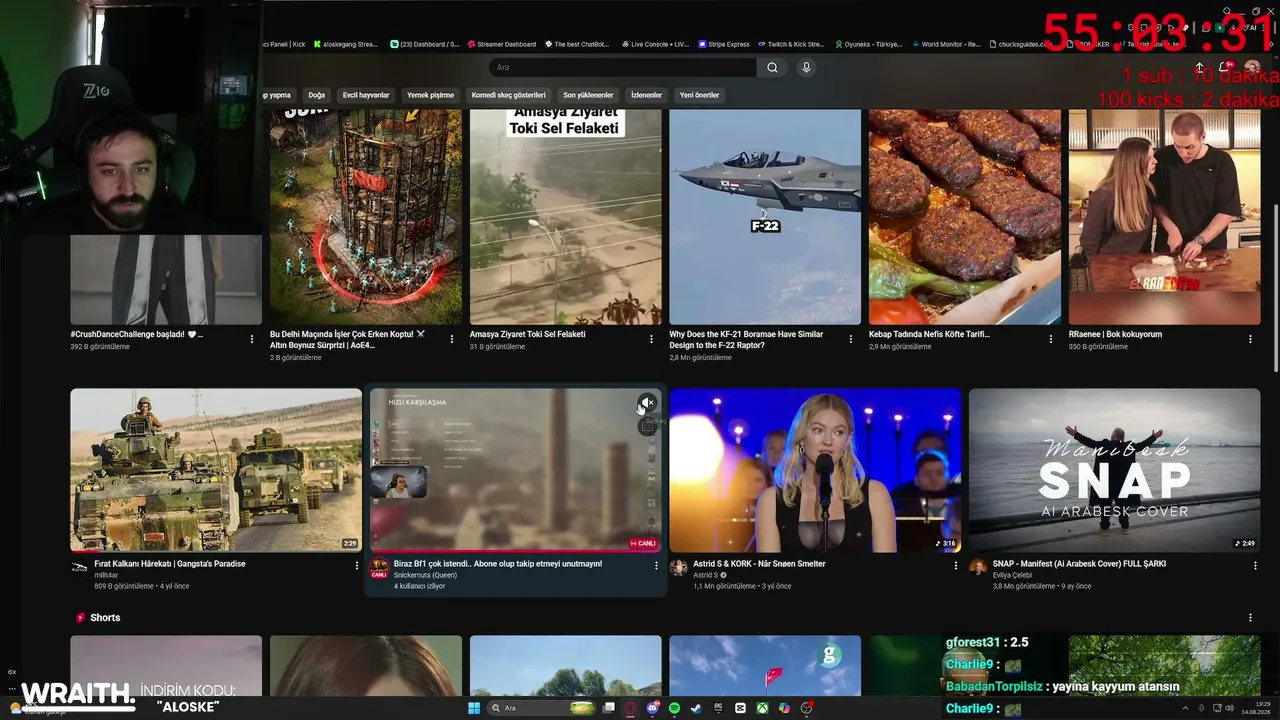Viewport: 1280px width, 720px height.
Task: Open more options for Biraz Bf1 live stream
Action: tap(656, 565)
